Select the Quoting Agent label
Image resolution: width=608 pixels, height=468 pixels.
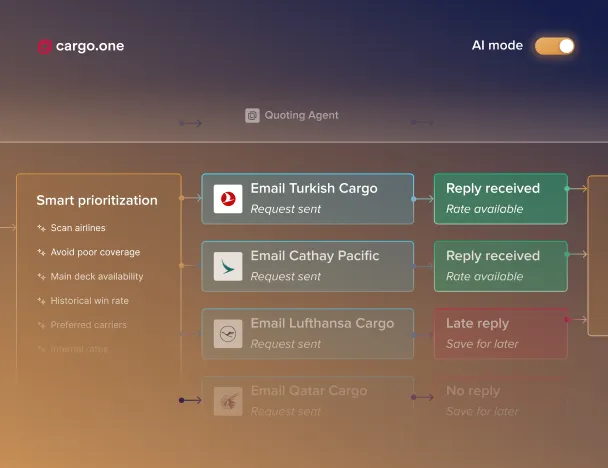(x=301, y=115)
